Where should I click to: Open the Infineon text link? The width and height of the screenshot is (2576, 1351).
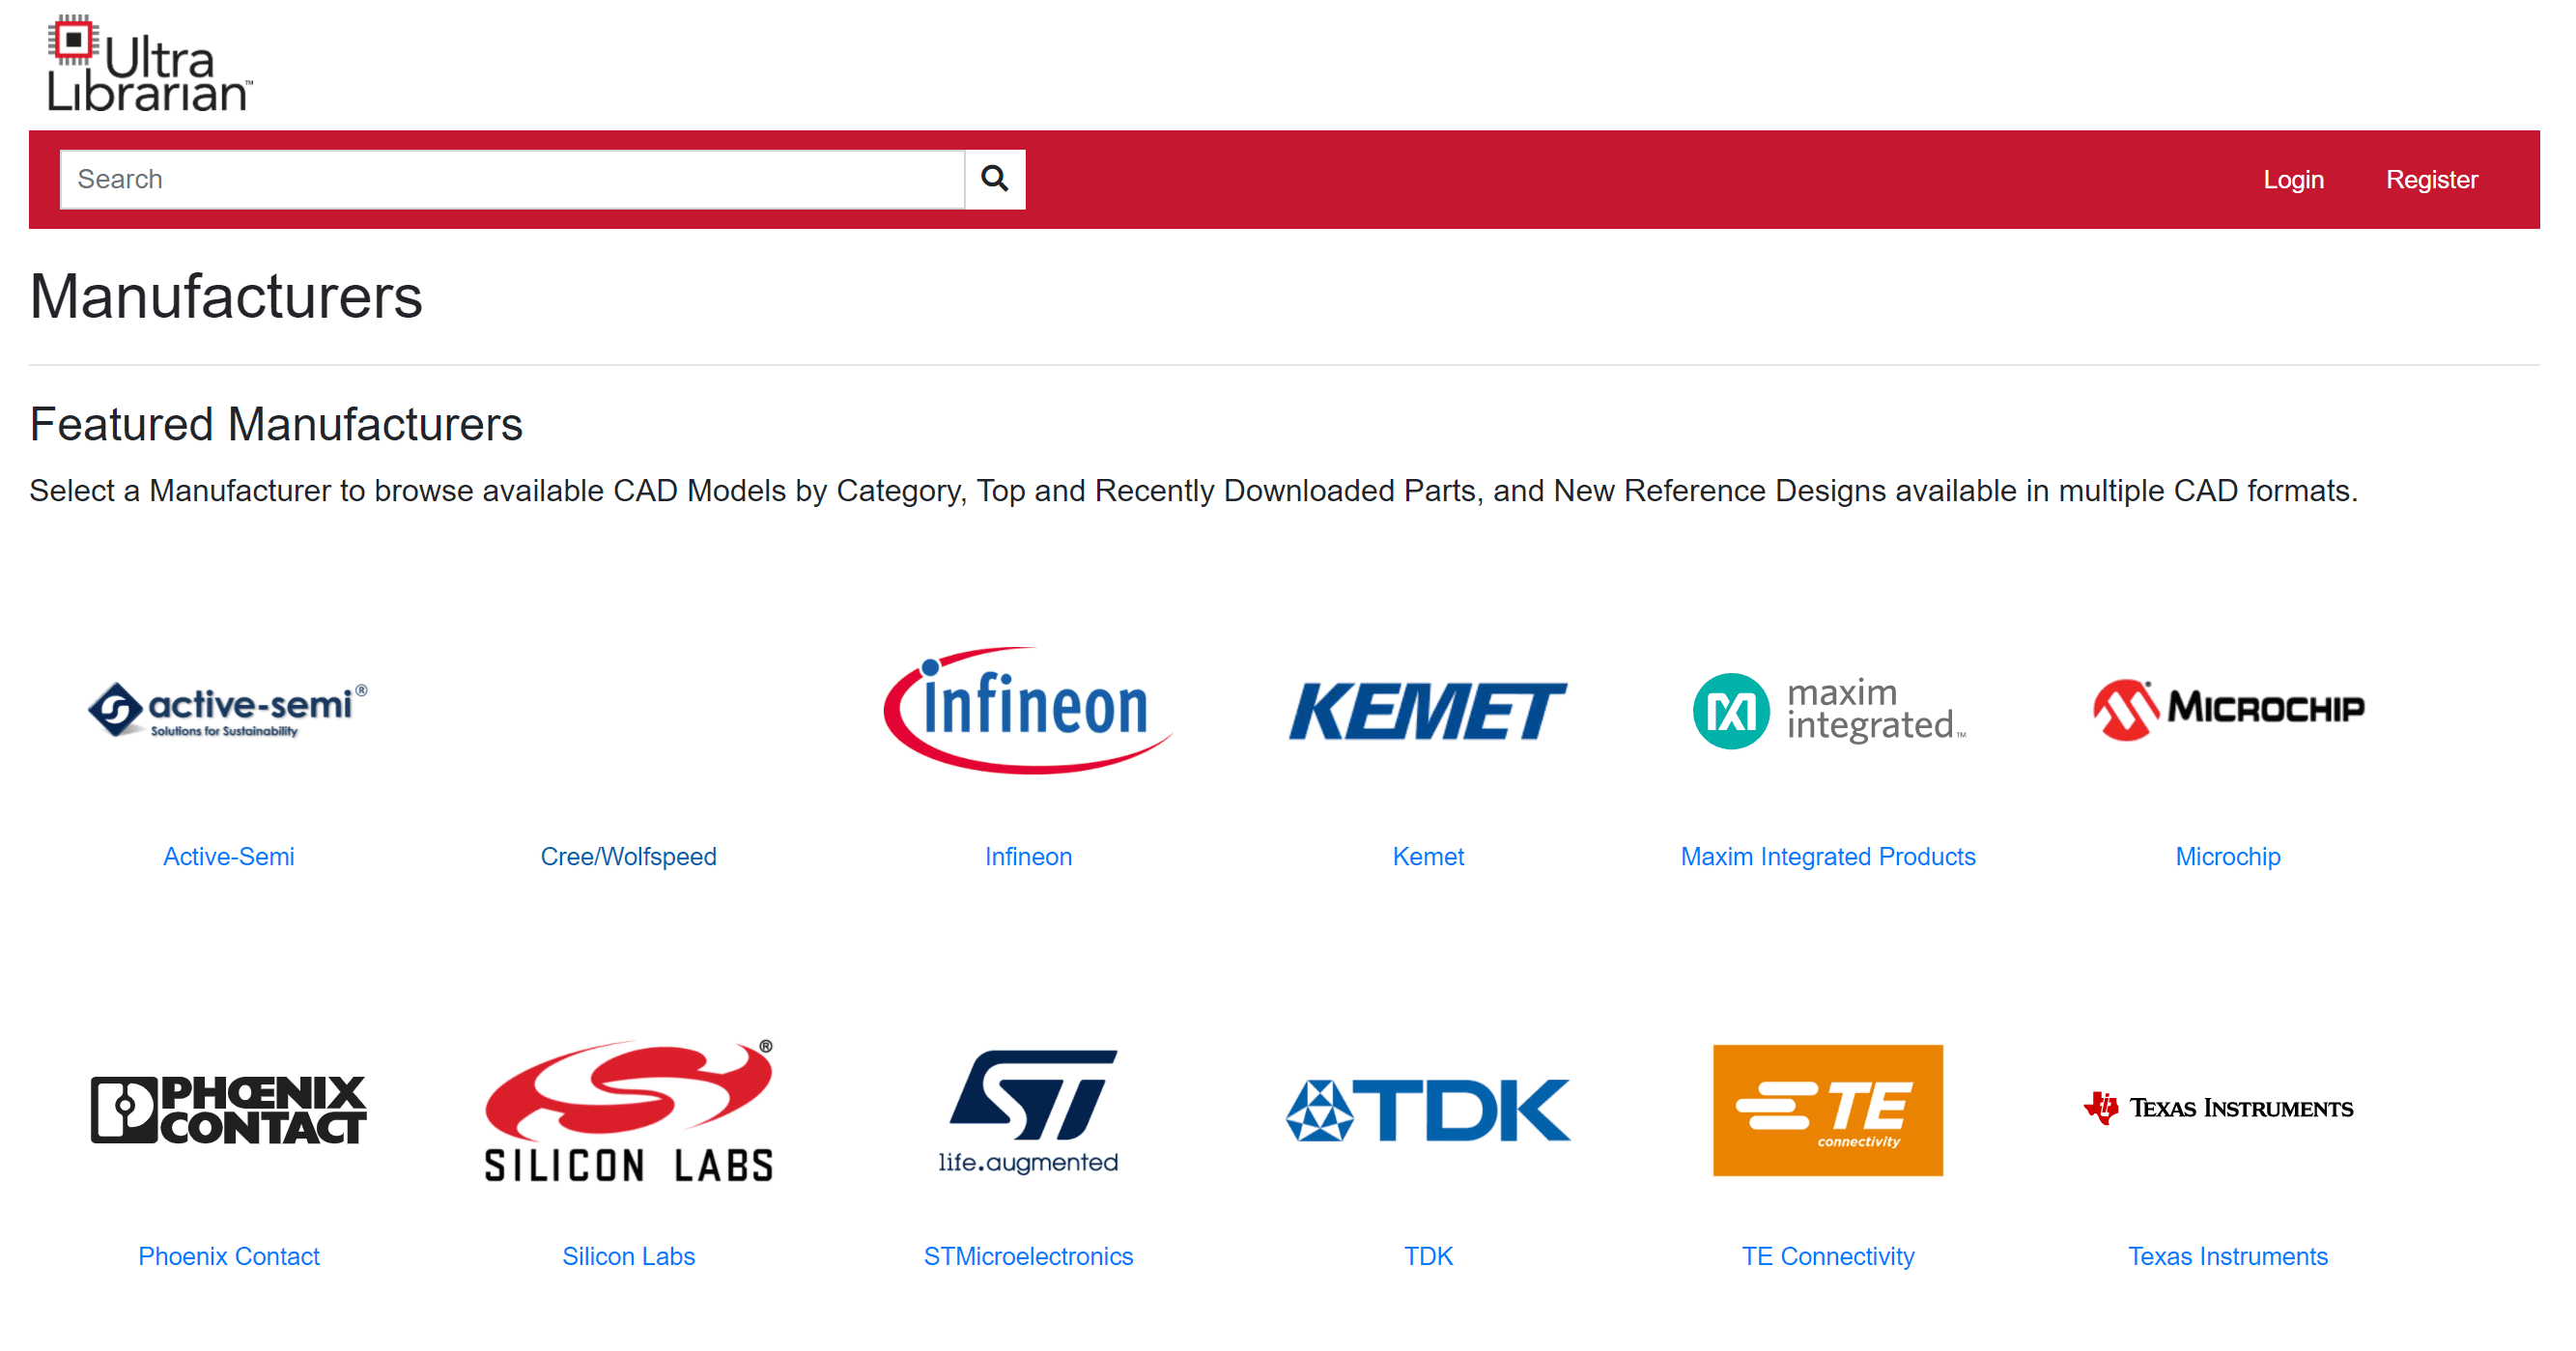[1028, 857]
